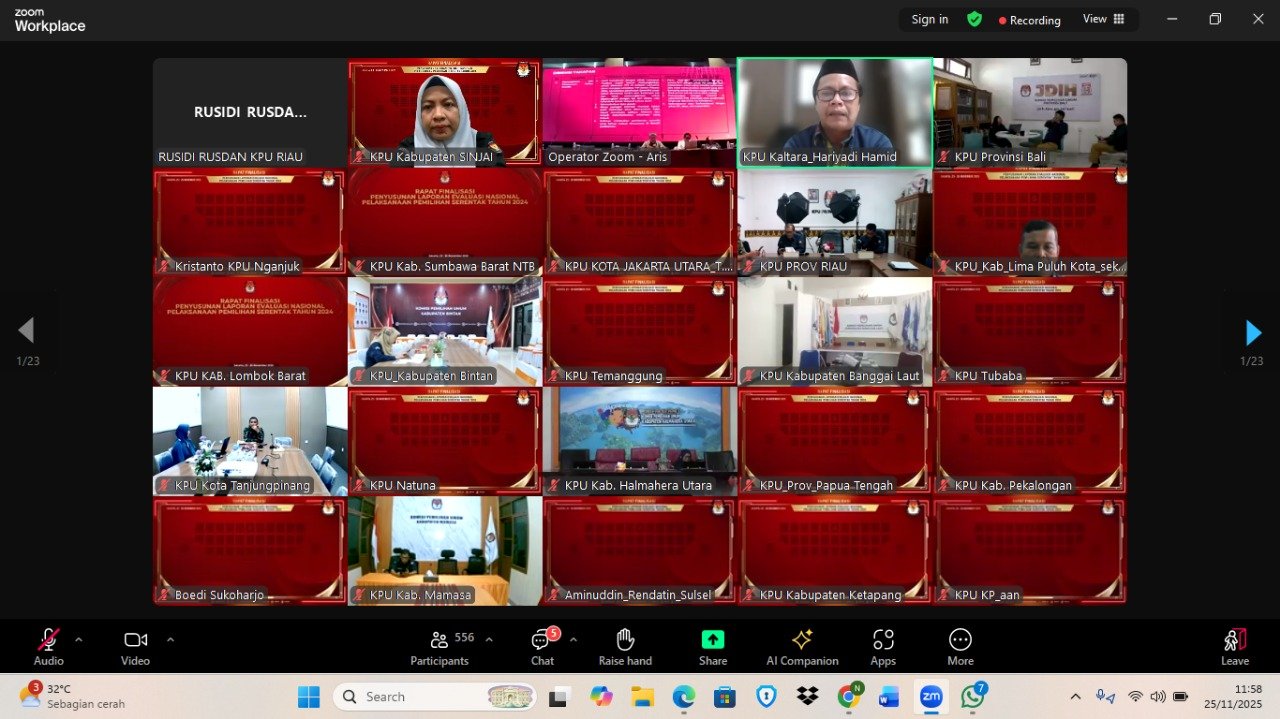The height and width of the screenshot is (719, 1280).
Task: Open the Chat panel icon
Action: pyautogui.click(x=542, y=640)
